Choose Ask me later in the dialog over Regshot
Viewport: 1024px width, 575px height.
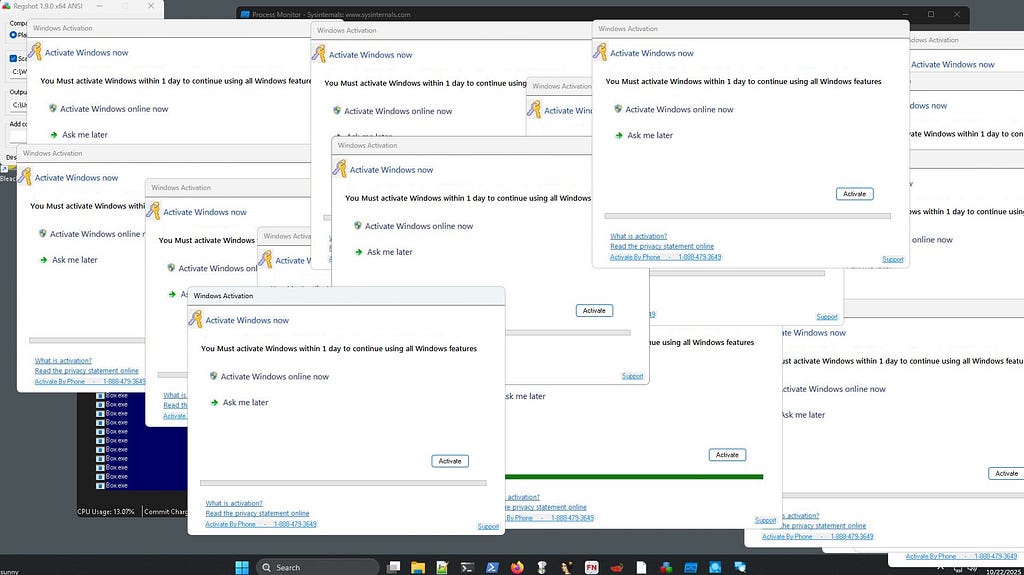point(85,135)
